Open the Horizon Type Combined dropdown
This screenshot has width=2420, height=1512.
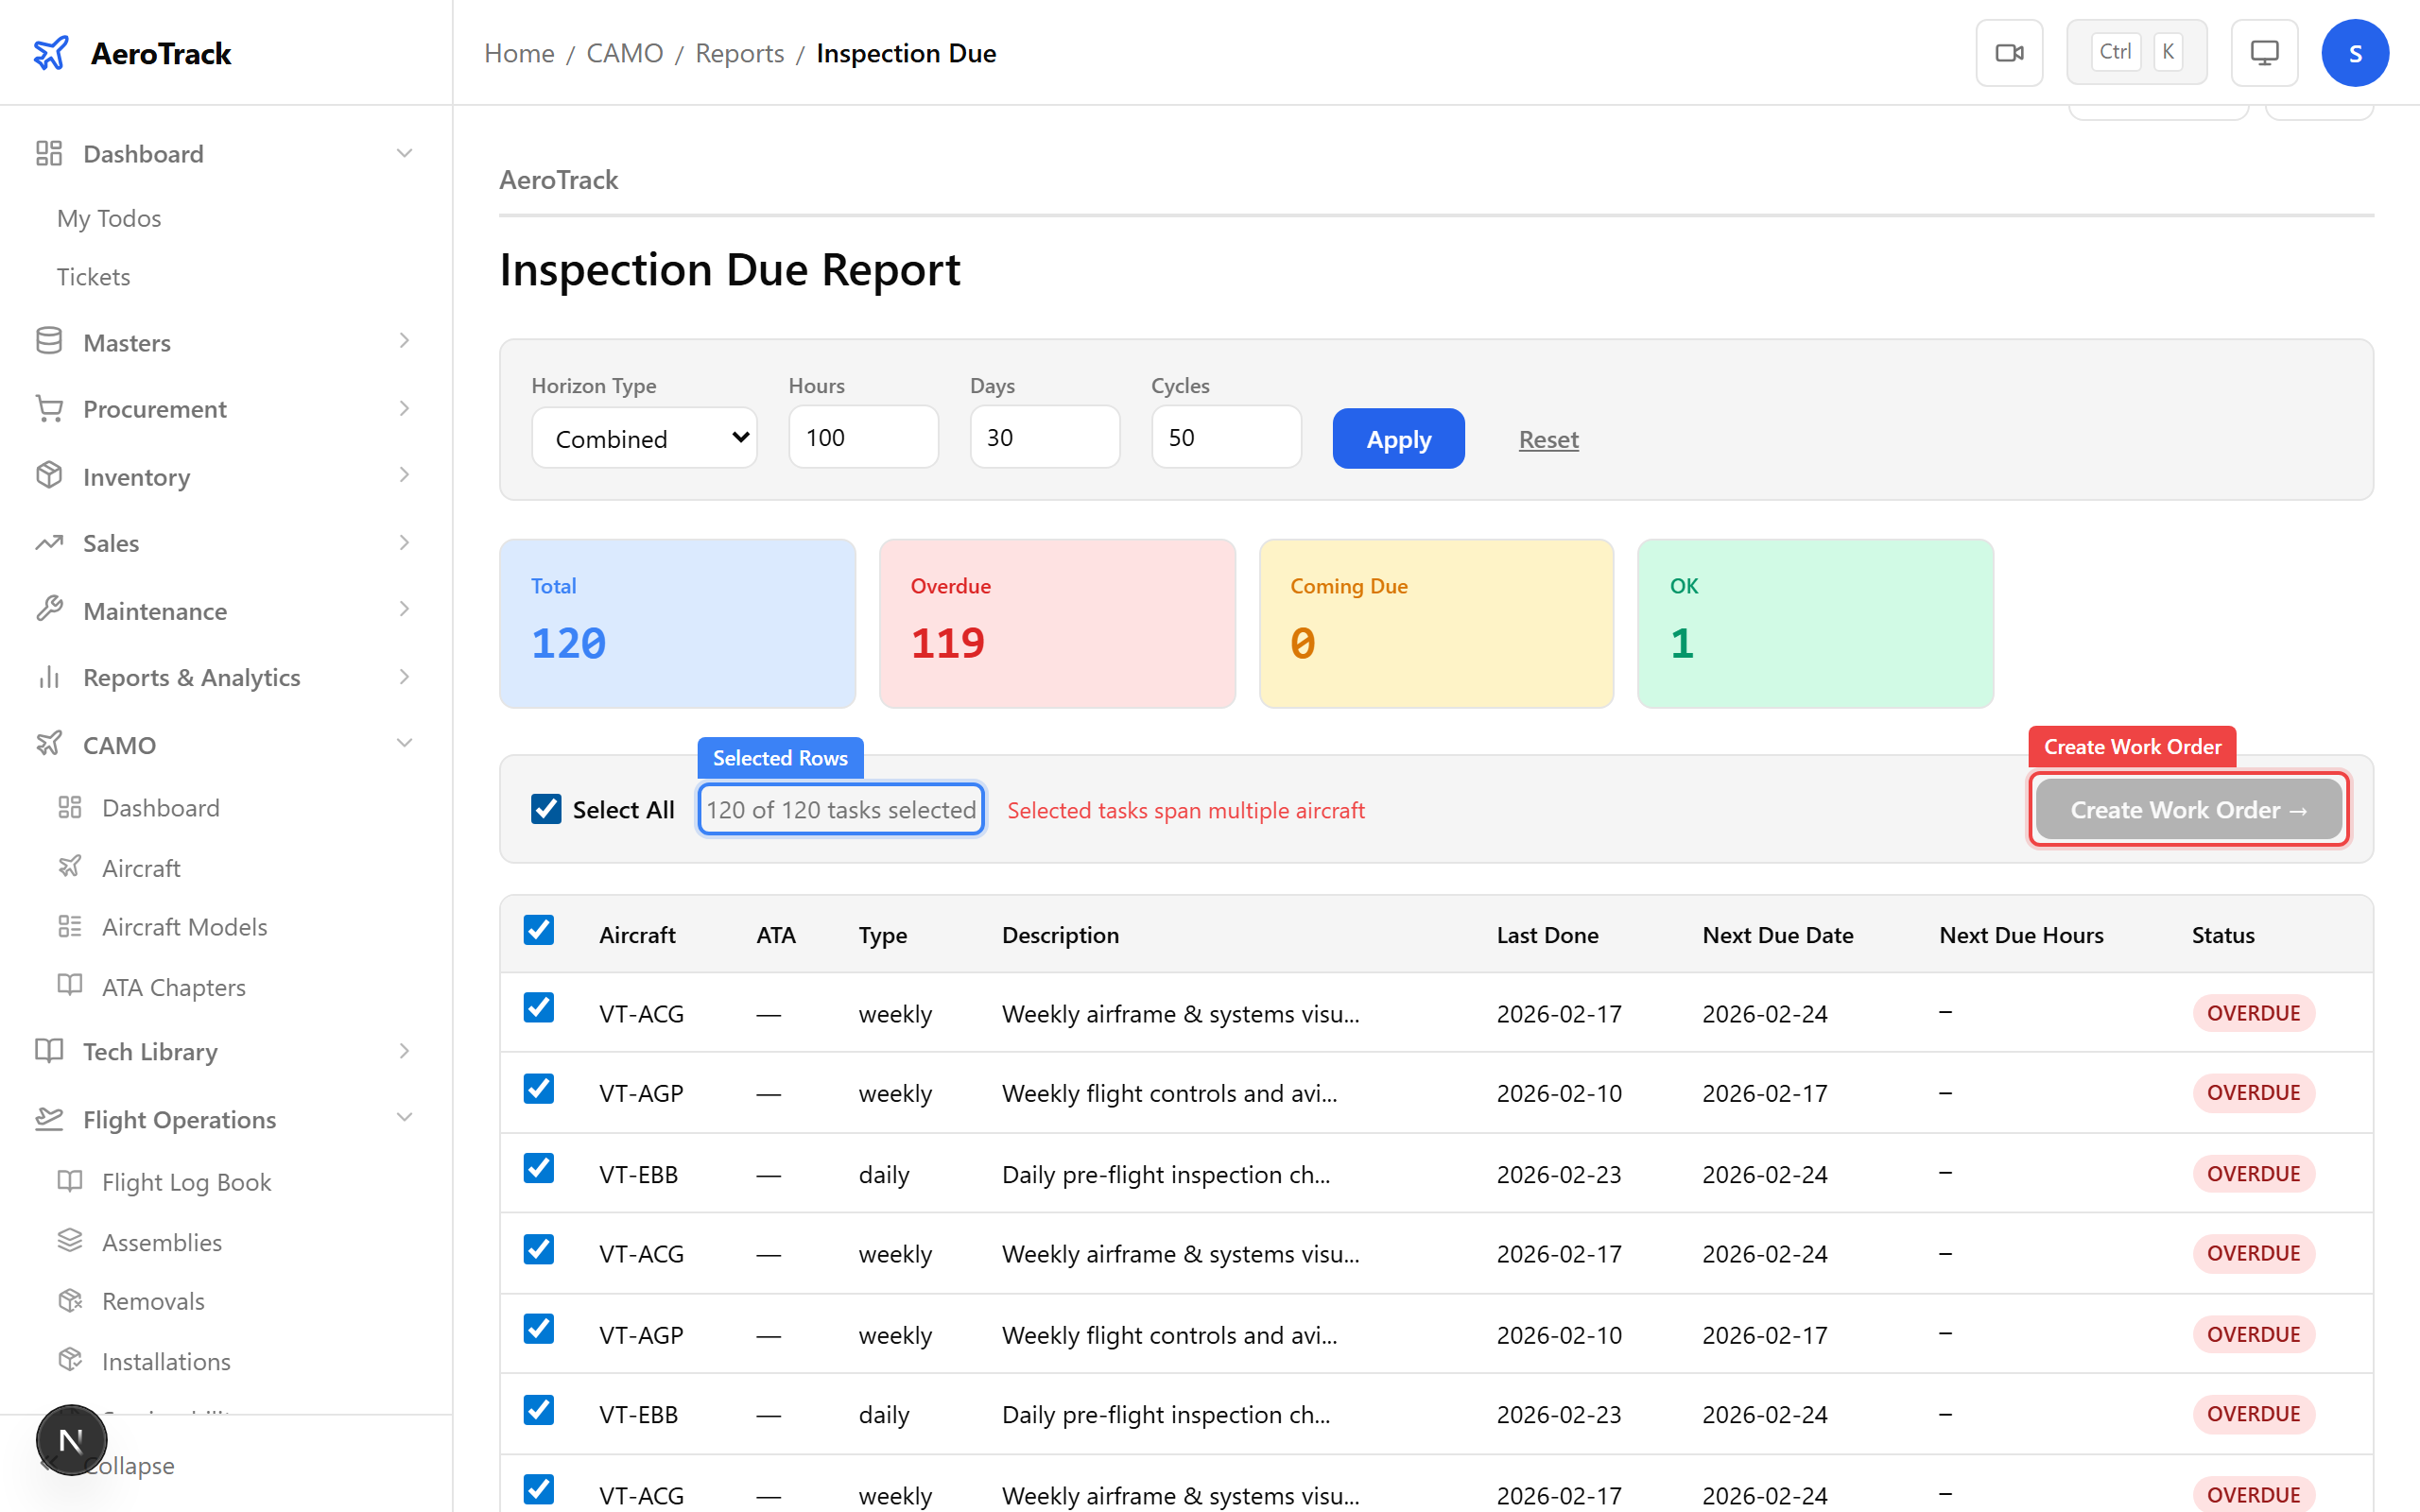tap(644, 438)
